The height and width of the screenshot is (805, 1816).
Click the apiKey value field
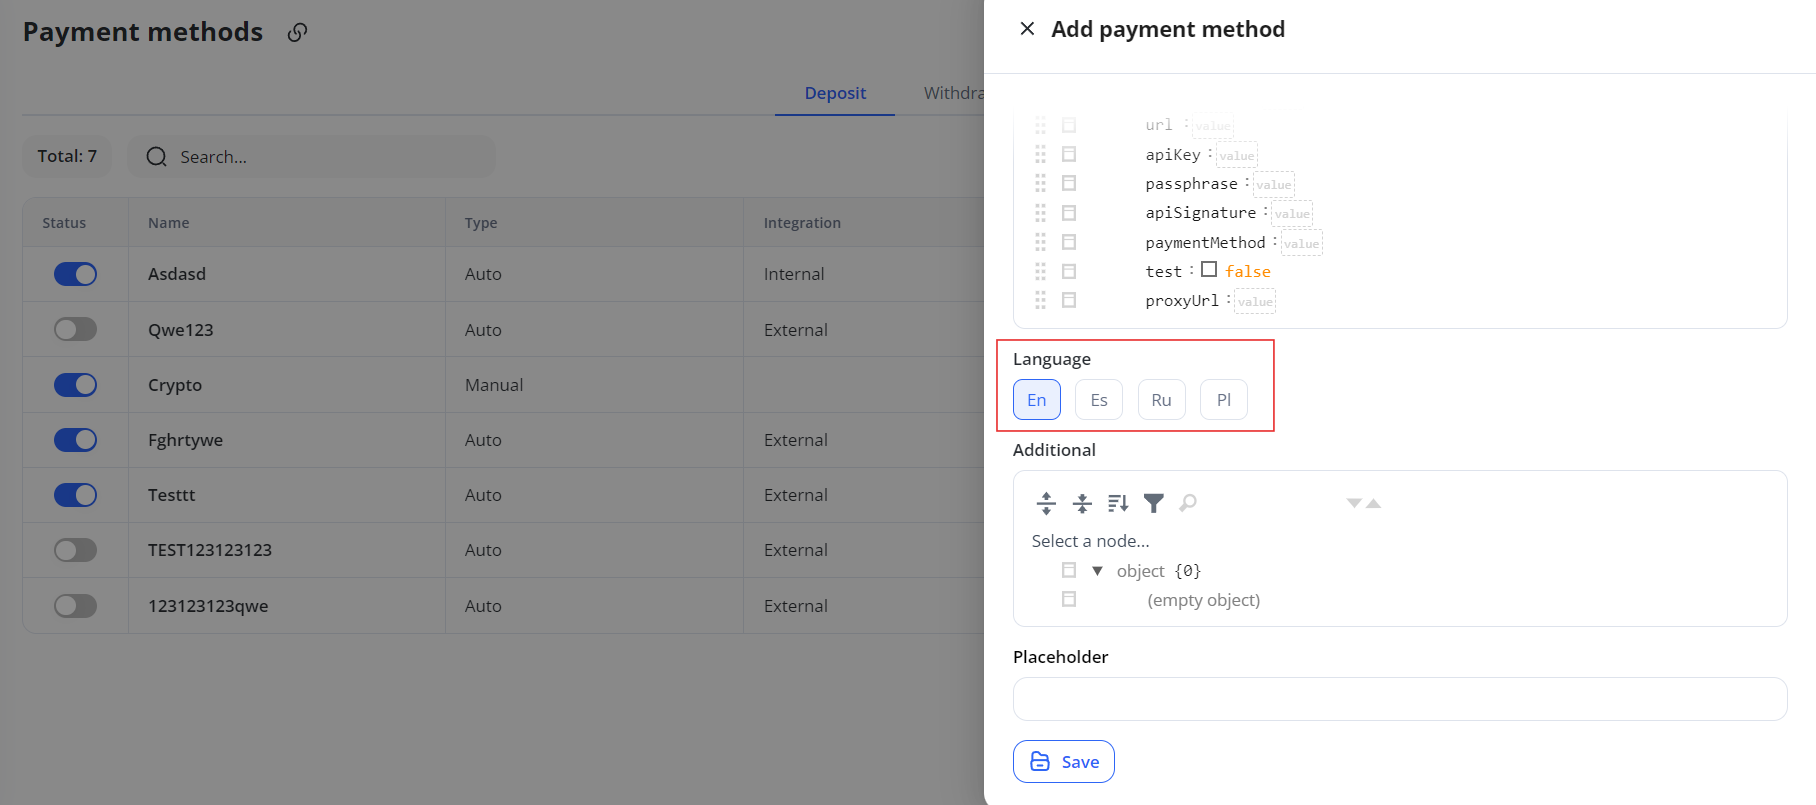(1237, 156)
